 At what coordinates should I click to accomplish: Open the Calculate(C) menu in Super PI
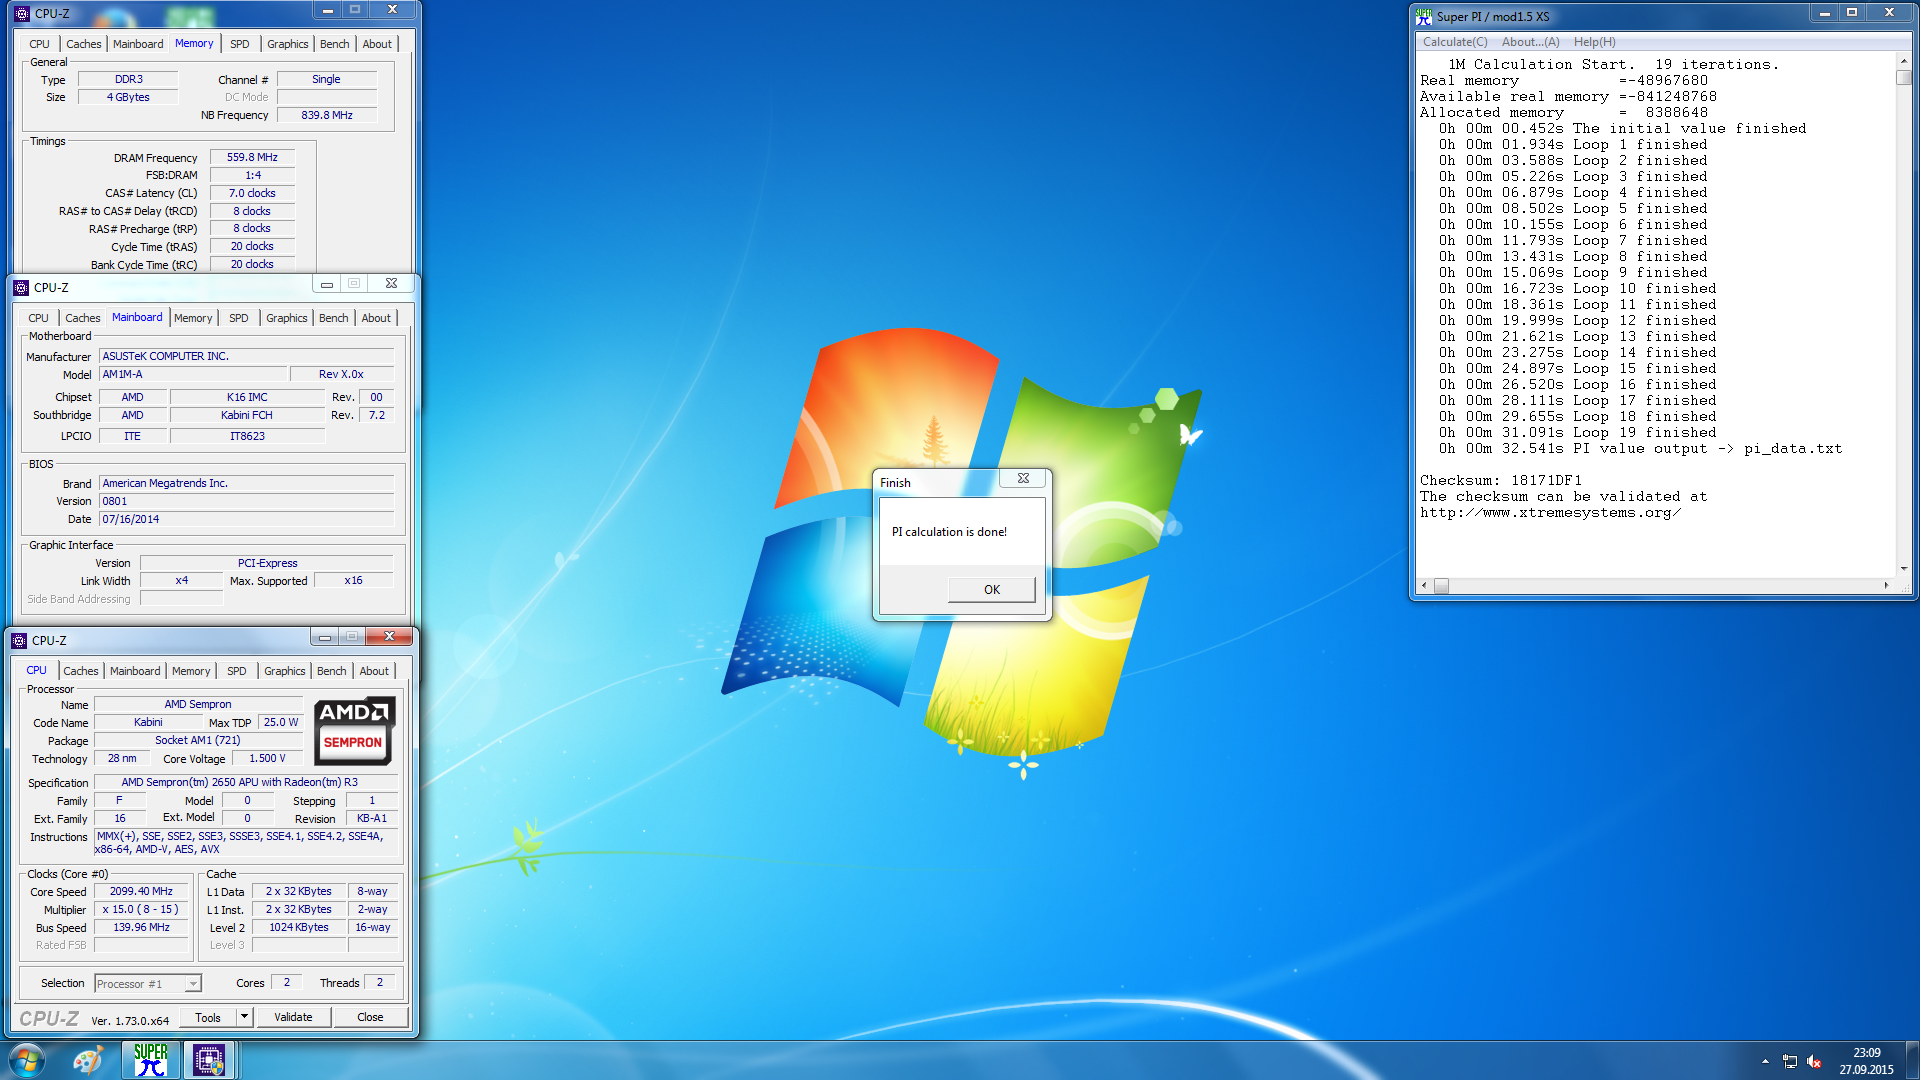pyautogui.click(x=1455, y=42)
